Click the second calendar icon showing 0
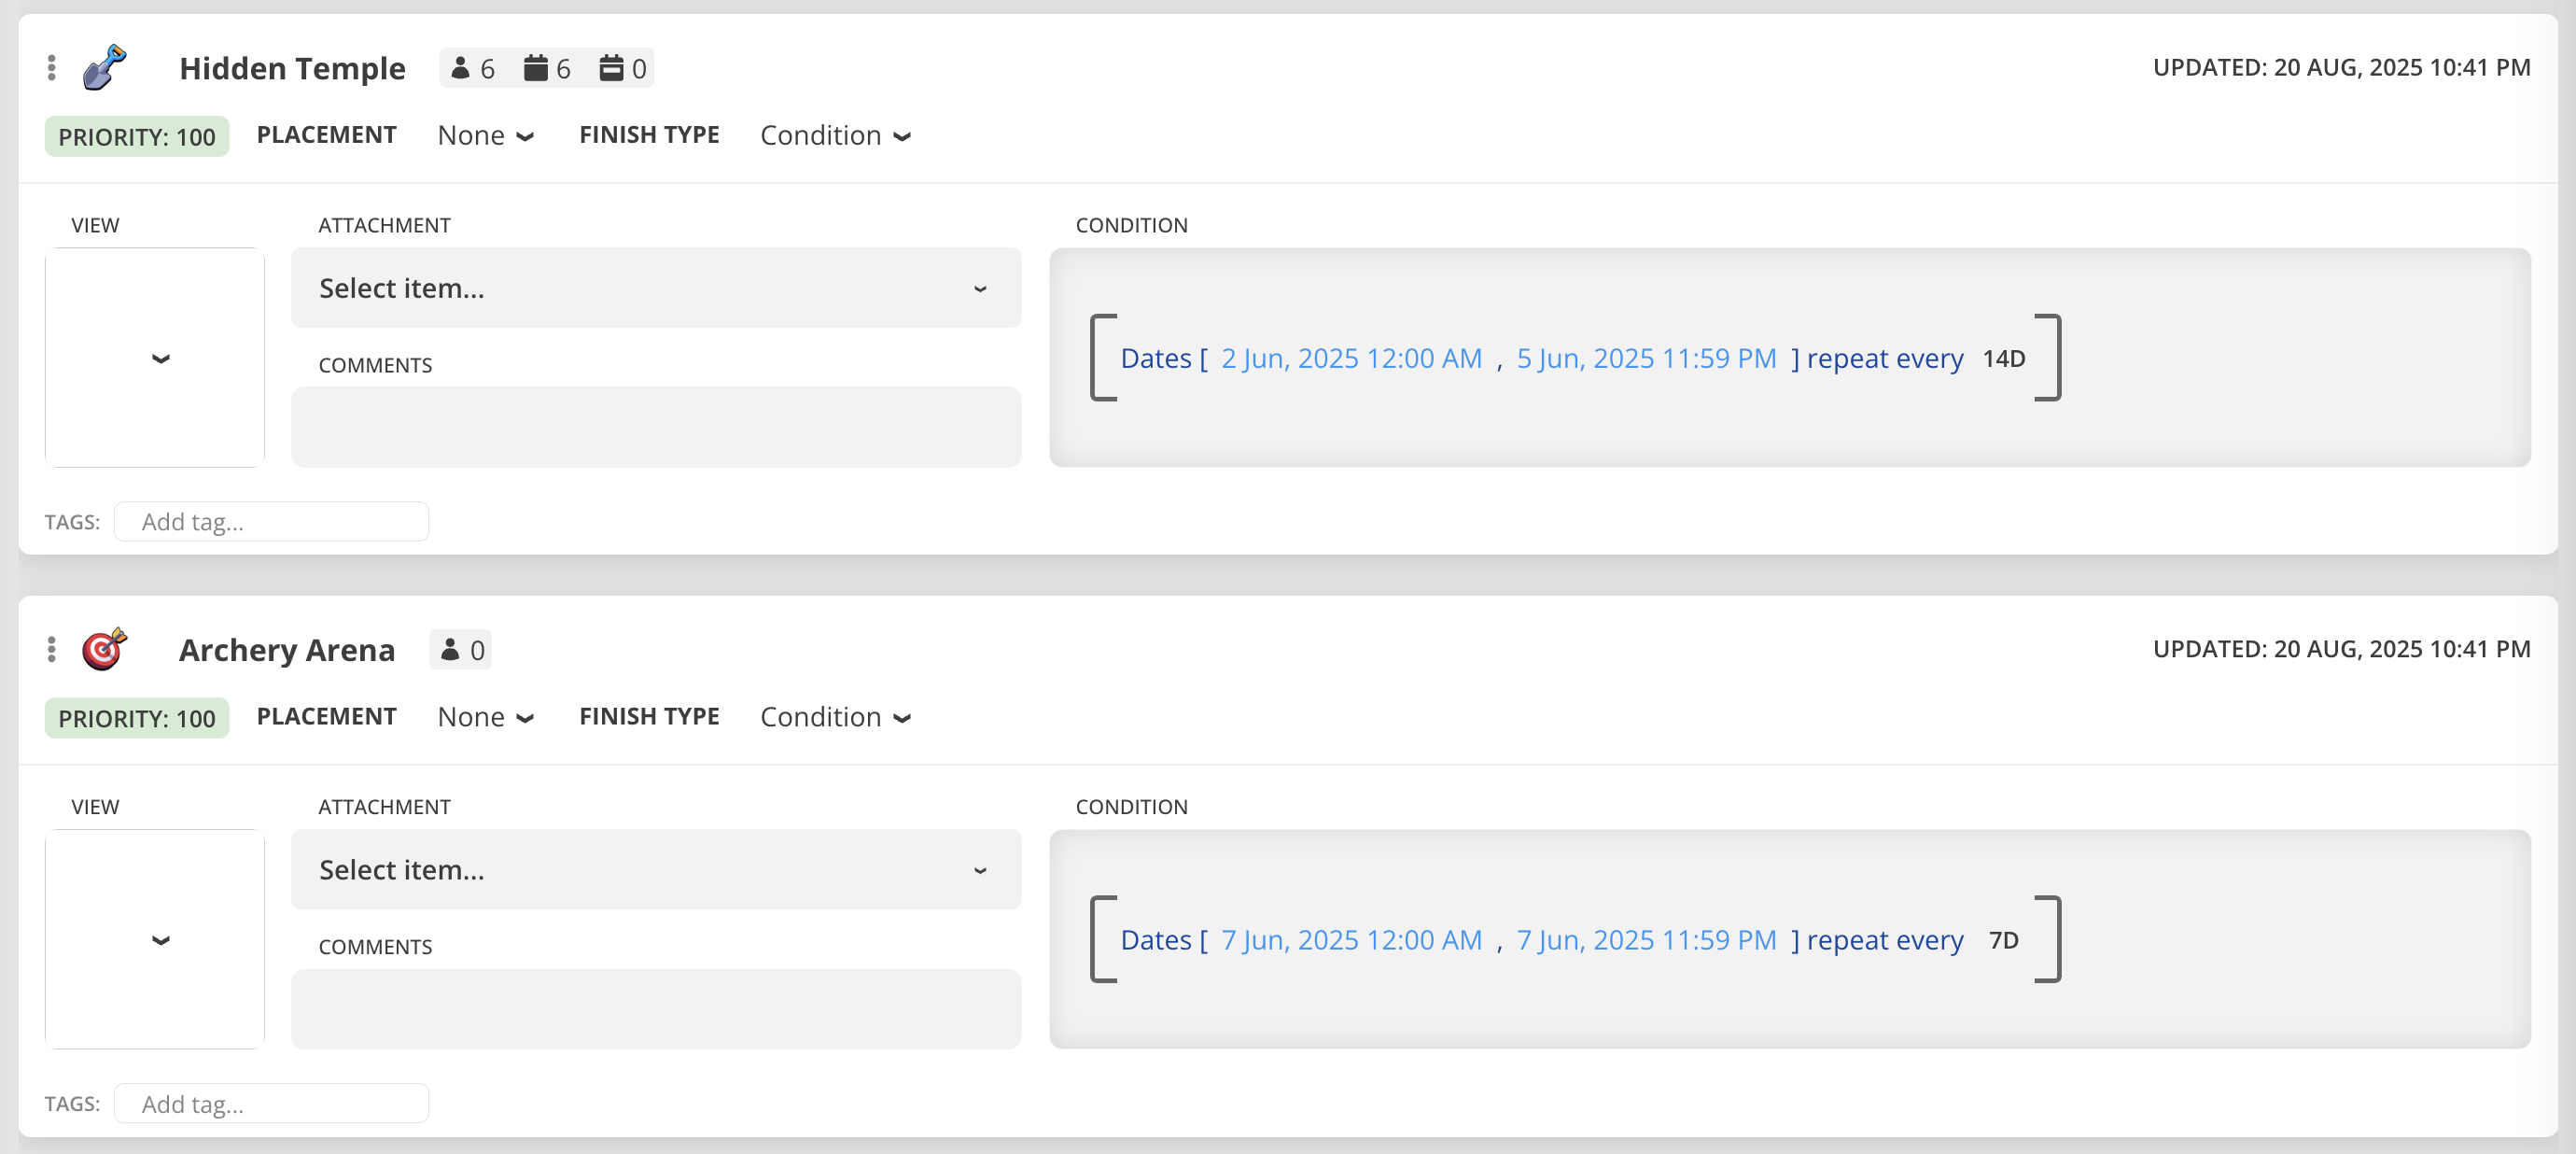The image size is (2576, 1154). pyautogui.click(x=622, y=67)
